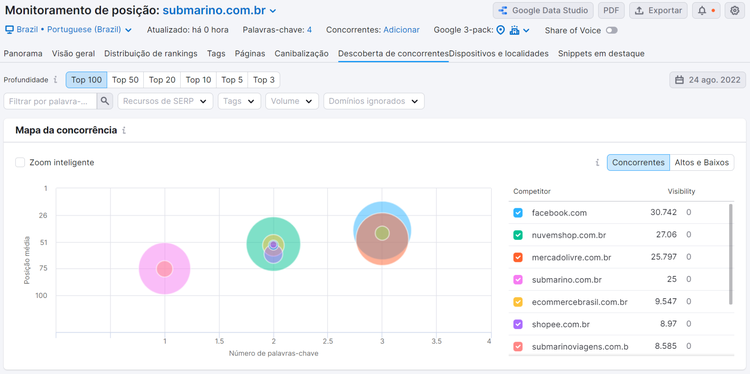Open notifications bell icon
This screenshot has width=750, height=374.
pyautogui.click(x=706, y=11)
